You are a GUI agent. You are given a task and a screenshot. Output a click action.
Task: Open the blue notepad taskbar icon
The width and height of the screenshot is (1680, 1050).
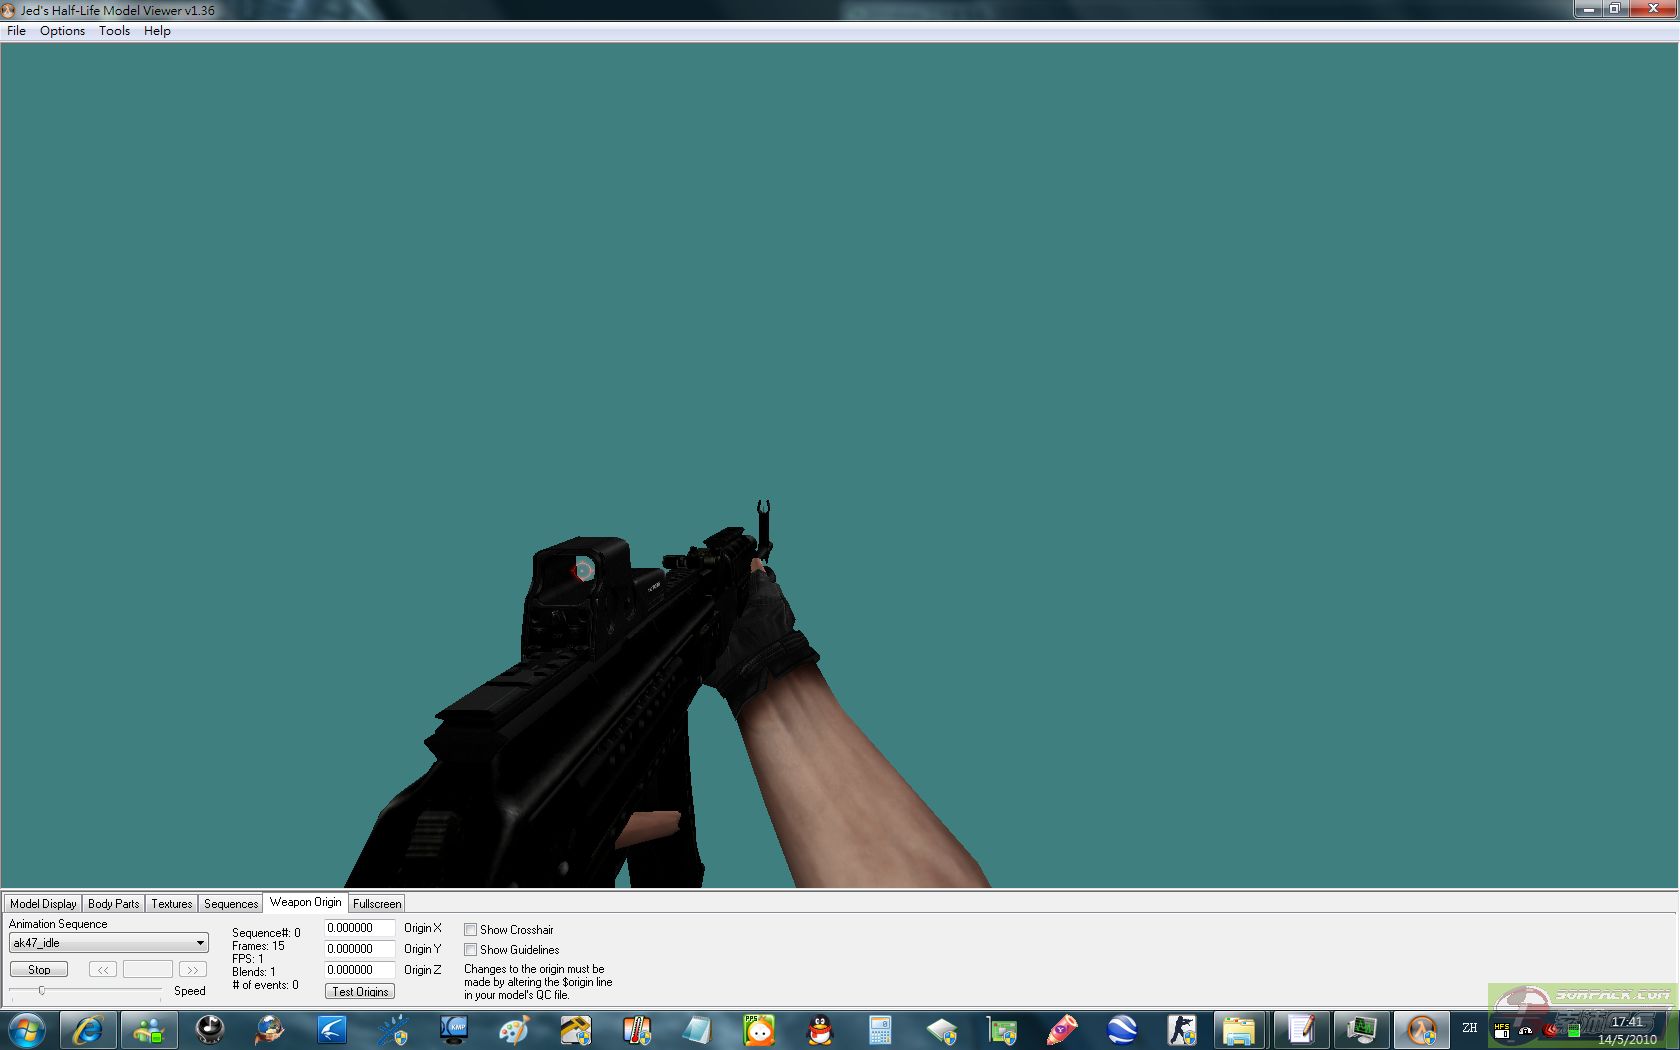(x=698, y=1029)
